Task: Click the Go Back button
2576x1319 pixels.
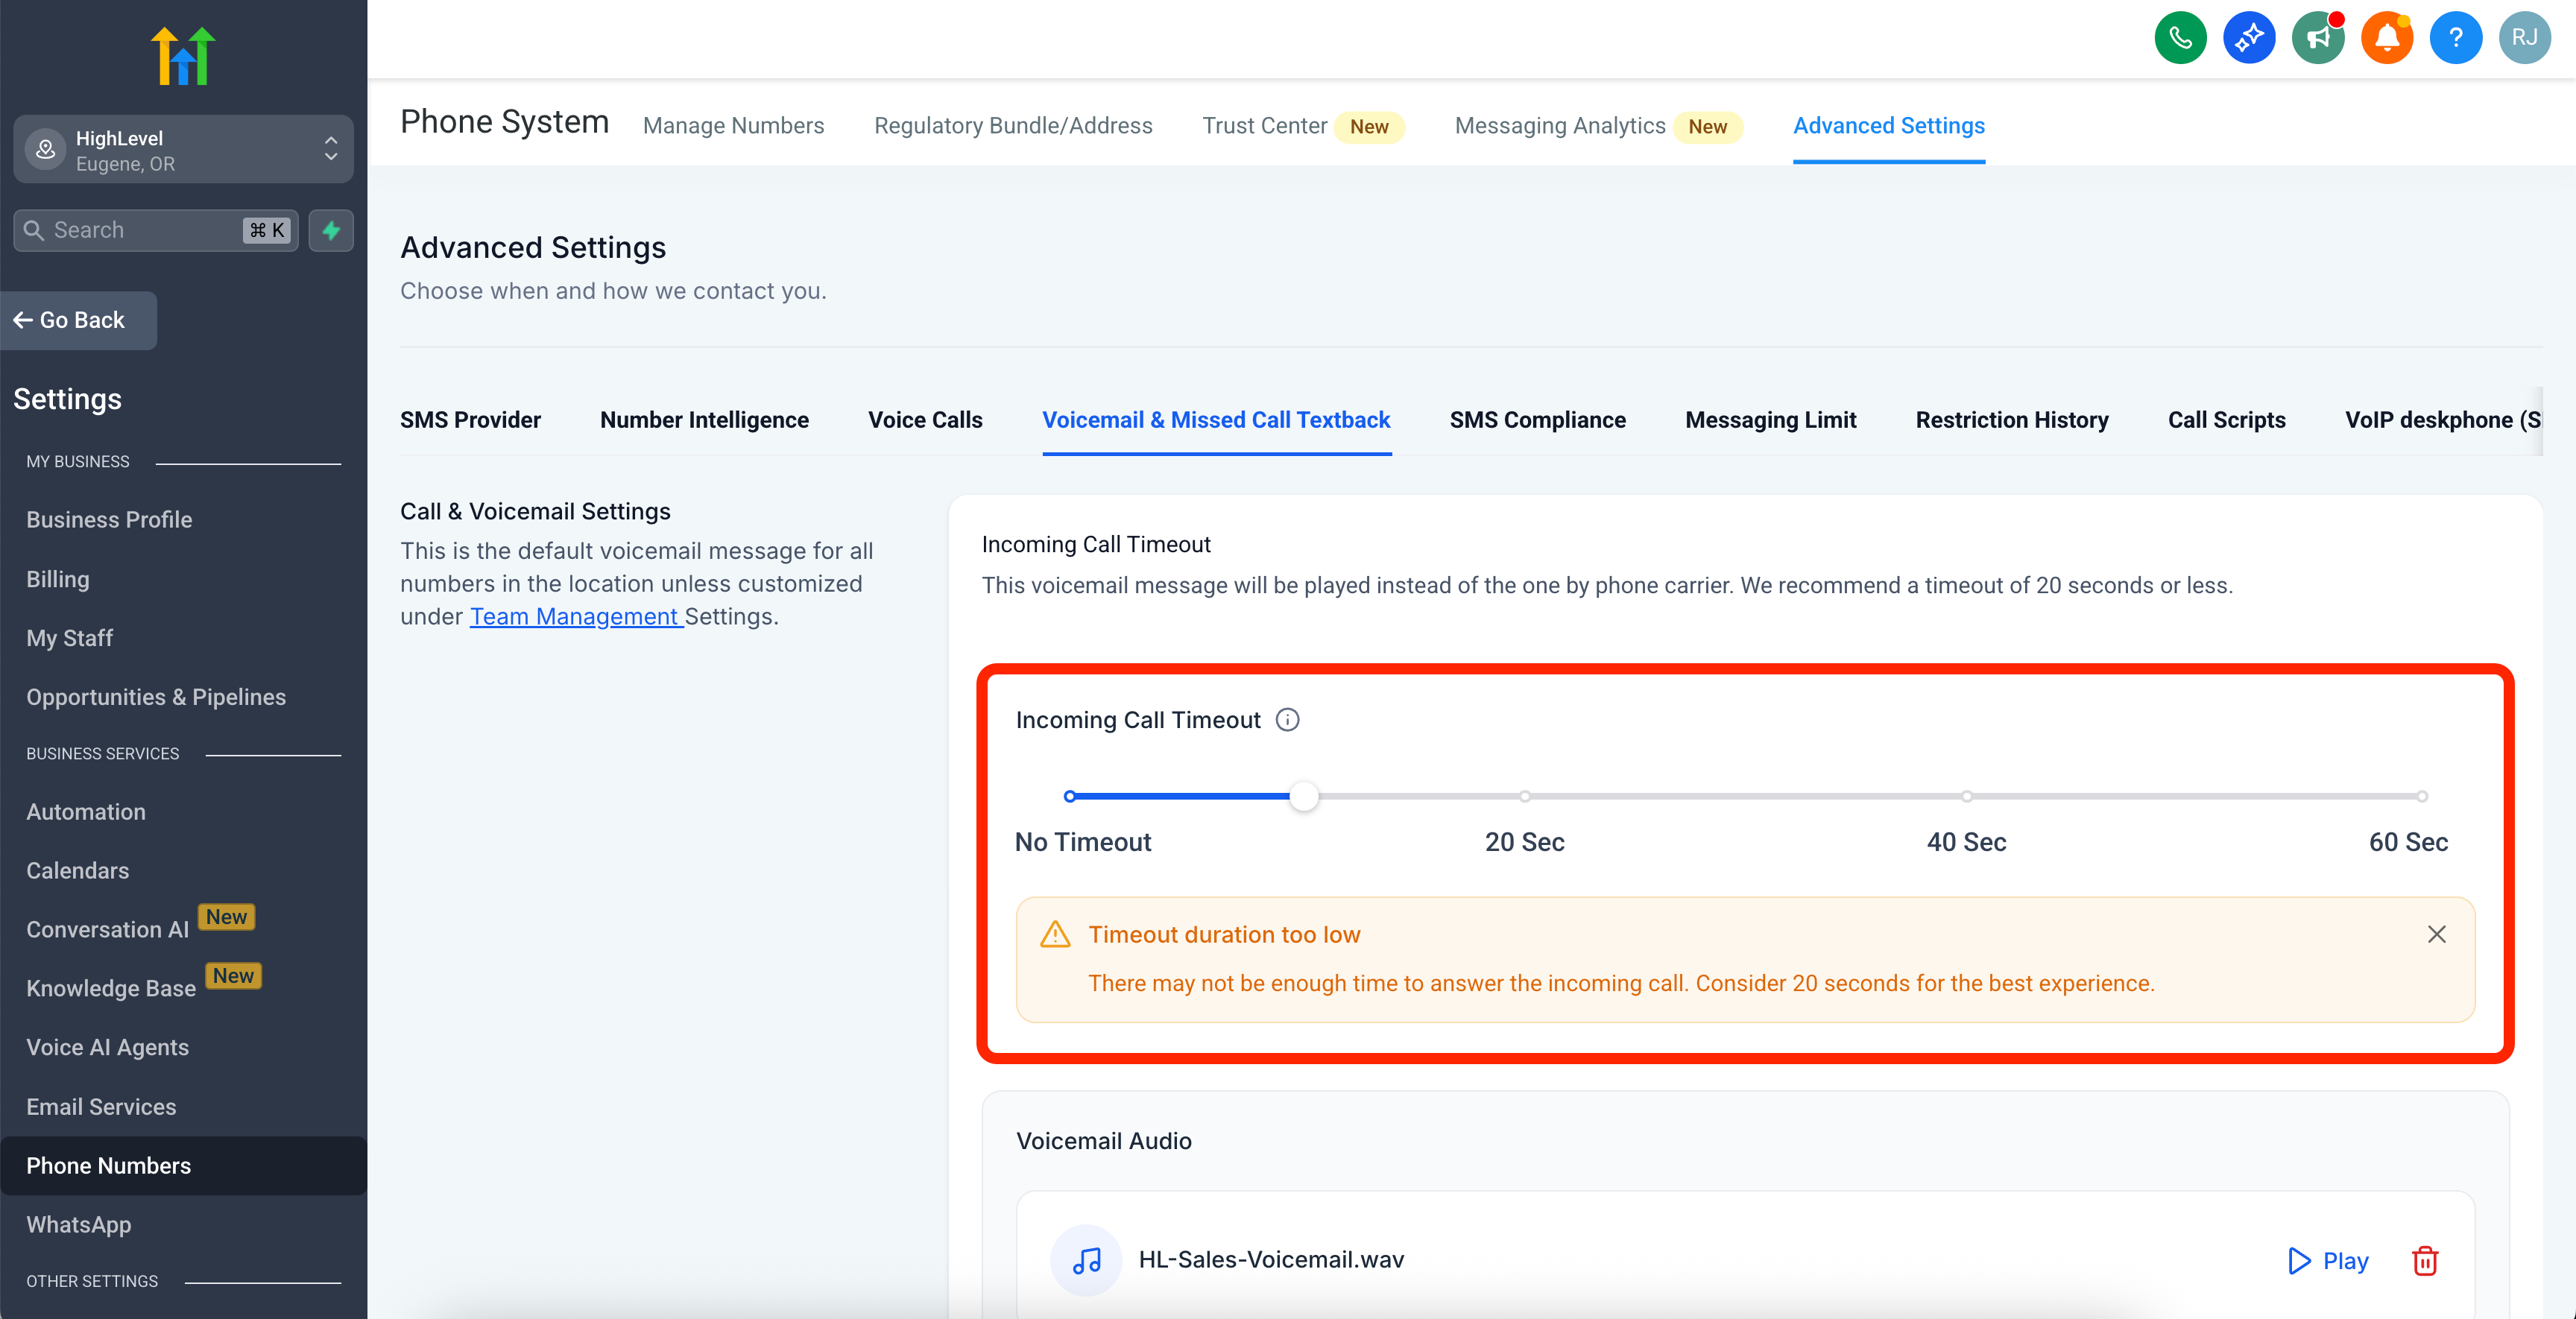Action: click(x=70, y=320)
